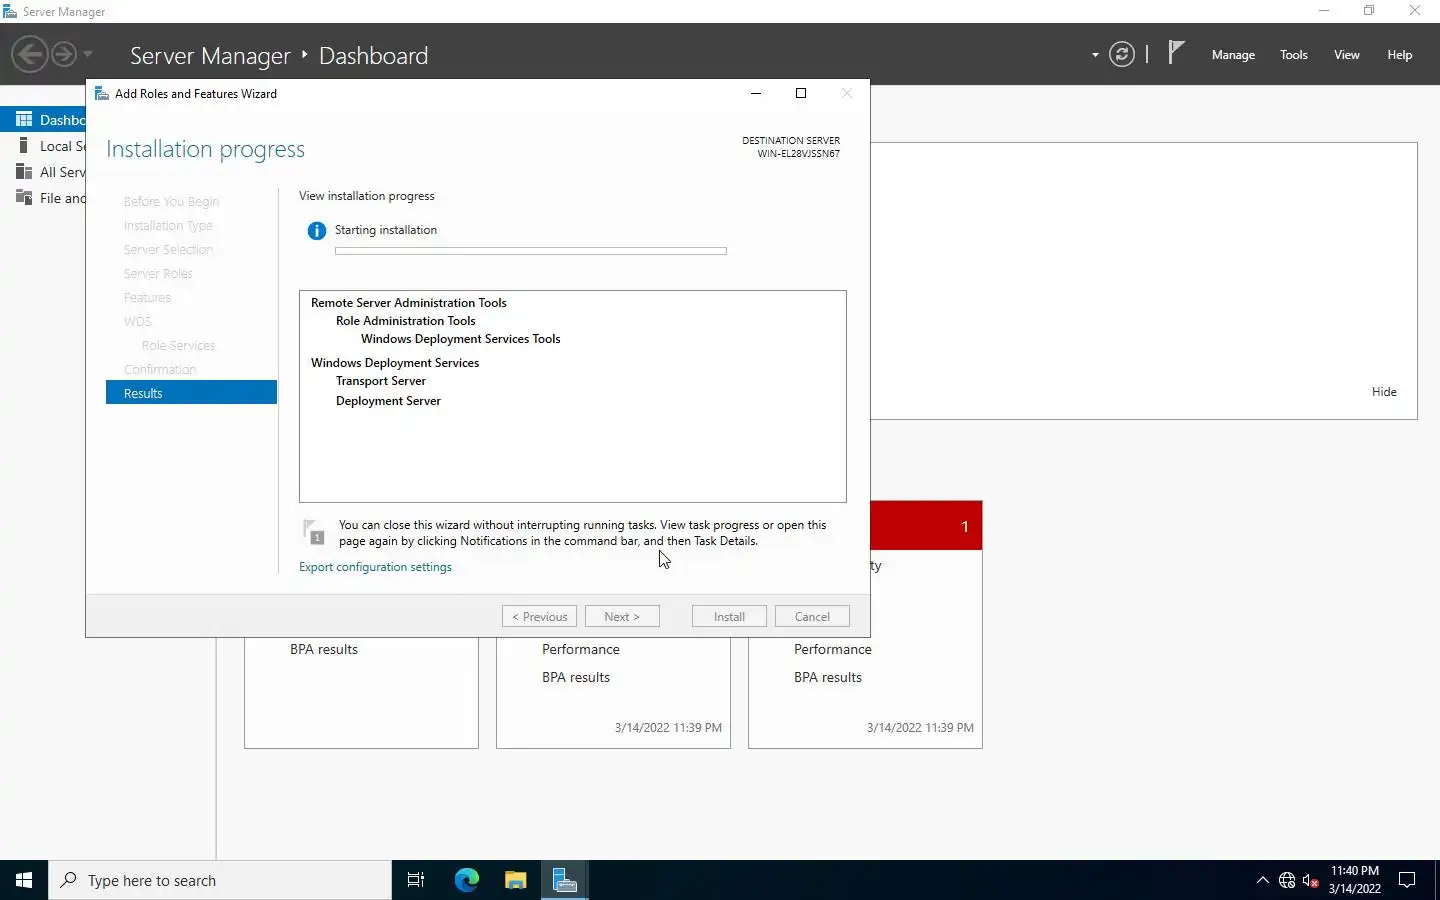Viewport: 1440px width, 900px height.
Task: Click the Server Manager forward arrow button
Action: pyautogui.click(x=64, y=54)
